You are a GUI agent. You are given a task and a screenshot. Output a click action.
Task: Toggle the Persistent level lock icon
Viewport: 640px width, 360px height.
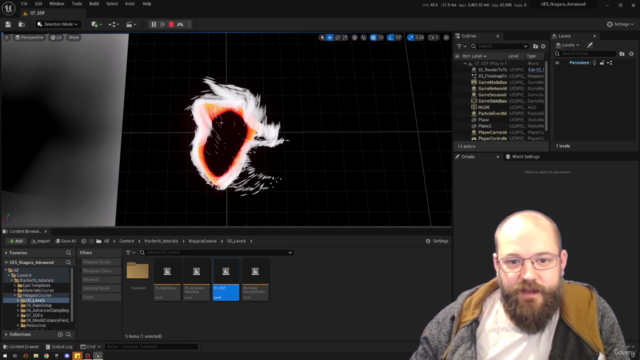602,63
